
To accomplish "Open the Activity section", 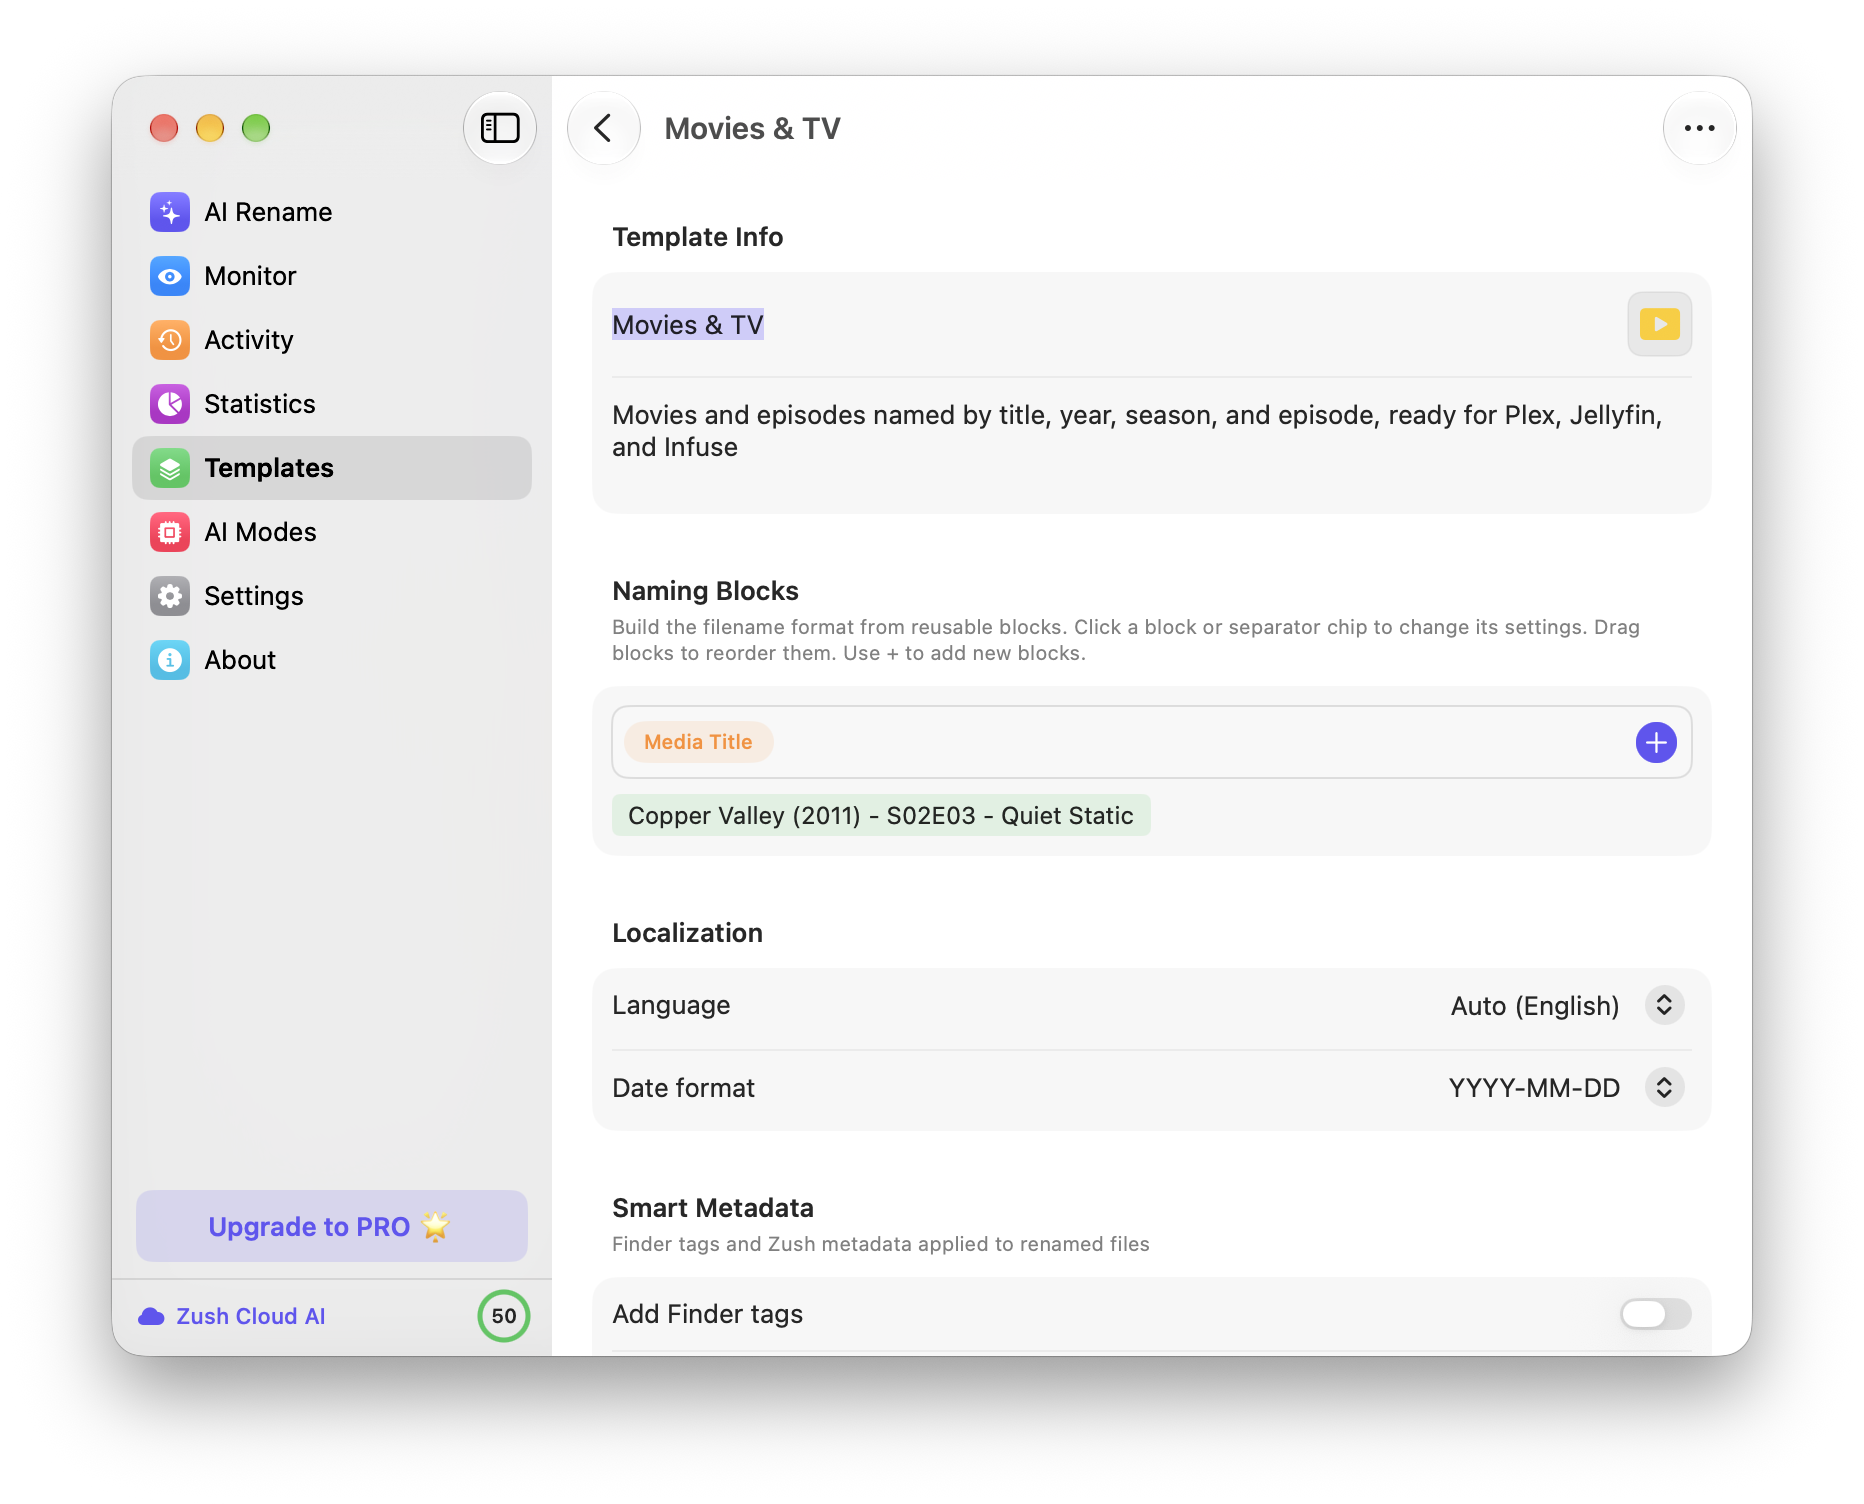I will [x=332, y=340].
